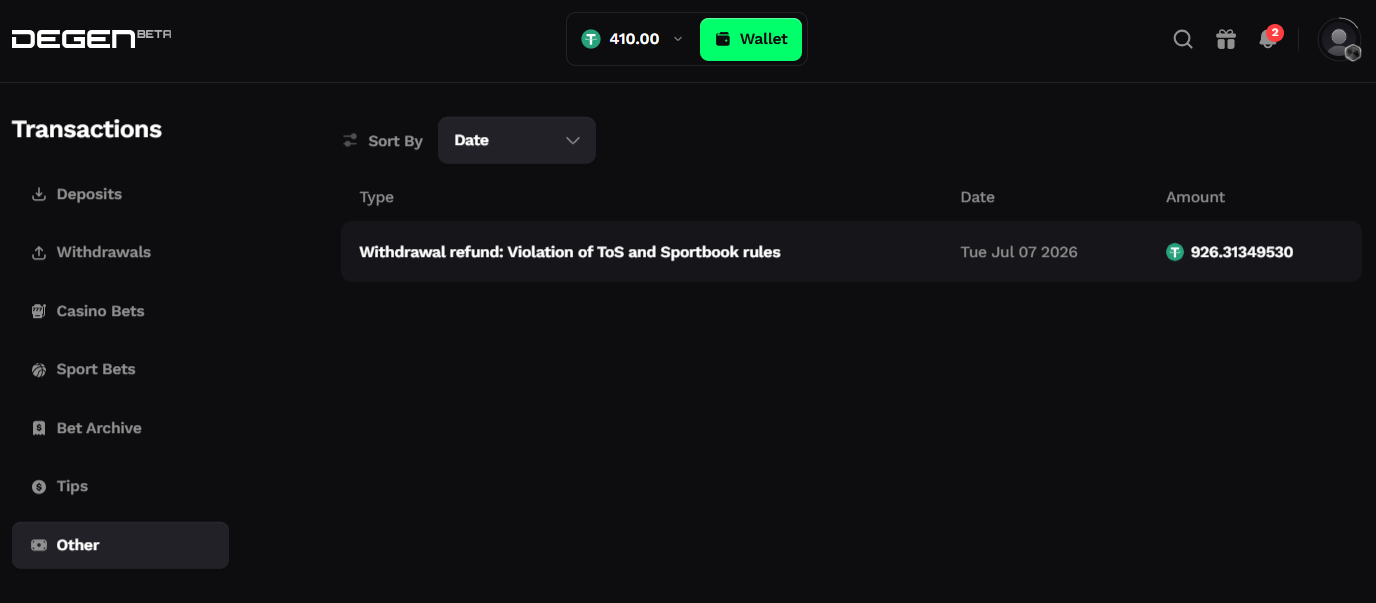Open the Date sort dropdown
Viewport: 1376px width, 603px height.
click(517, 140)
